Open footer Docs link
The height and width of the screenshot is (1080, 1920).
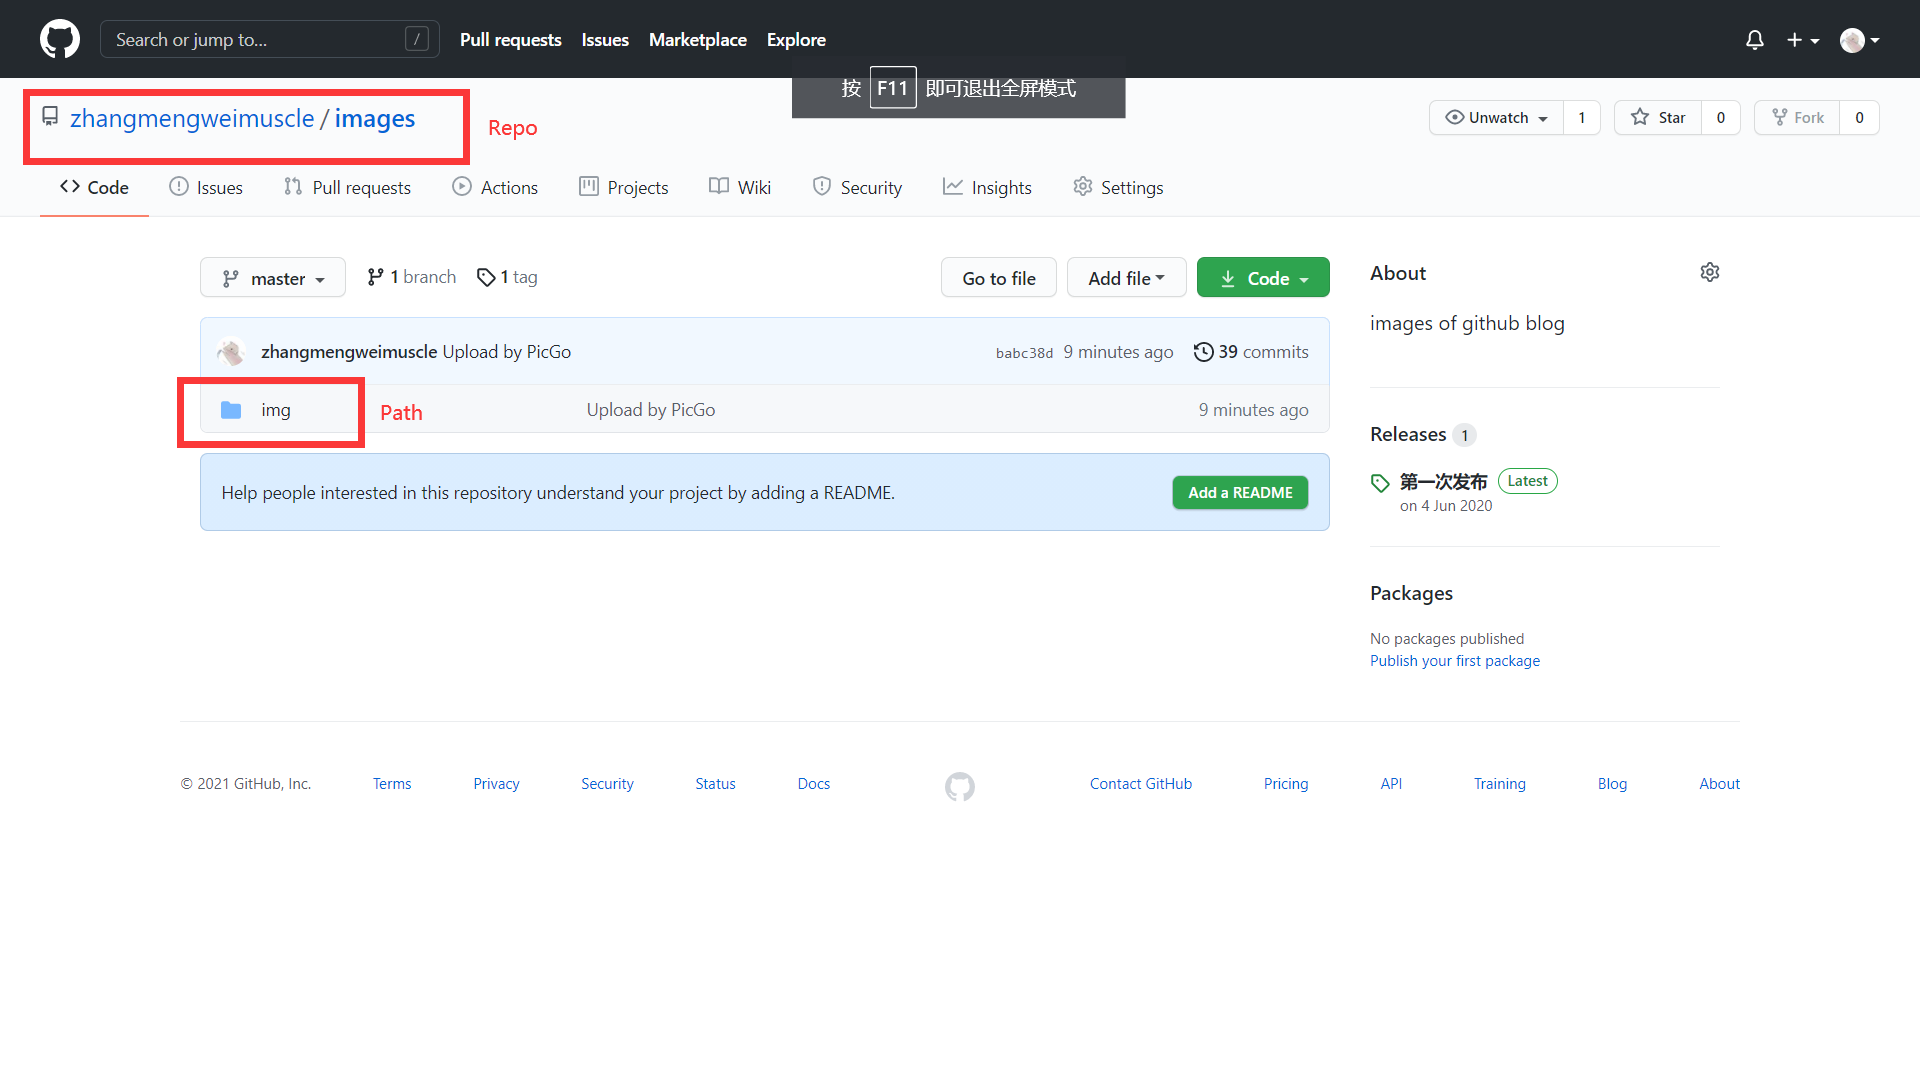(x=814, y=784)
